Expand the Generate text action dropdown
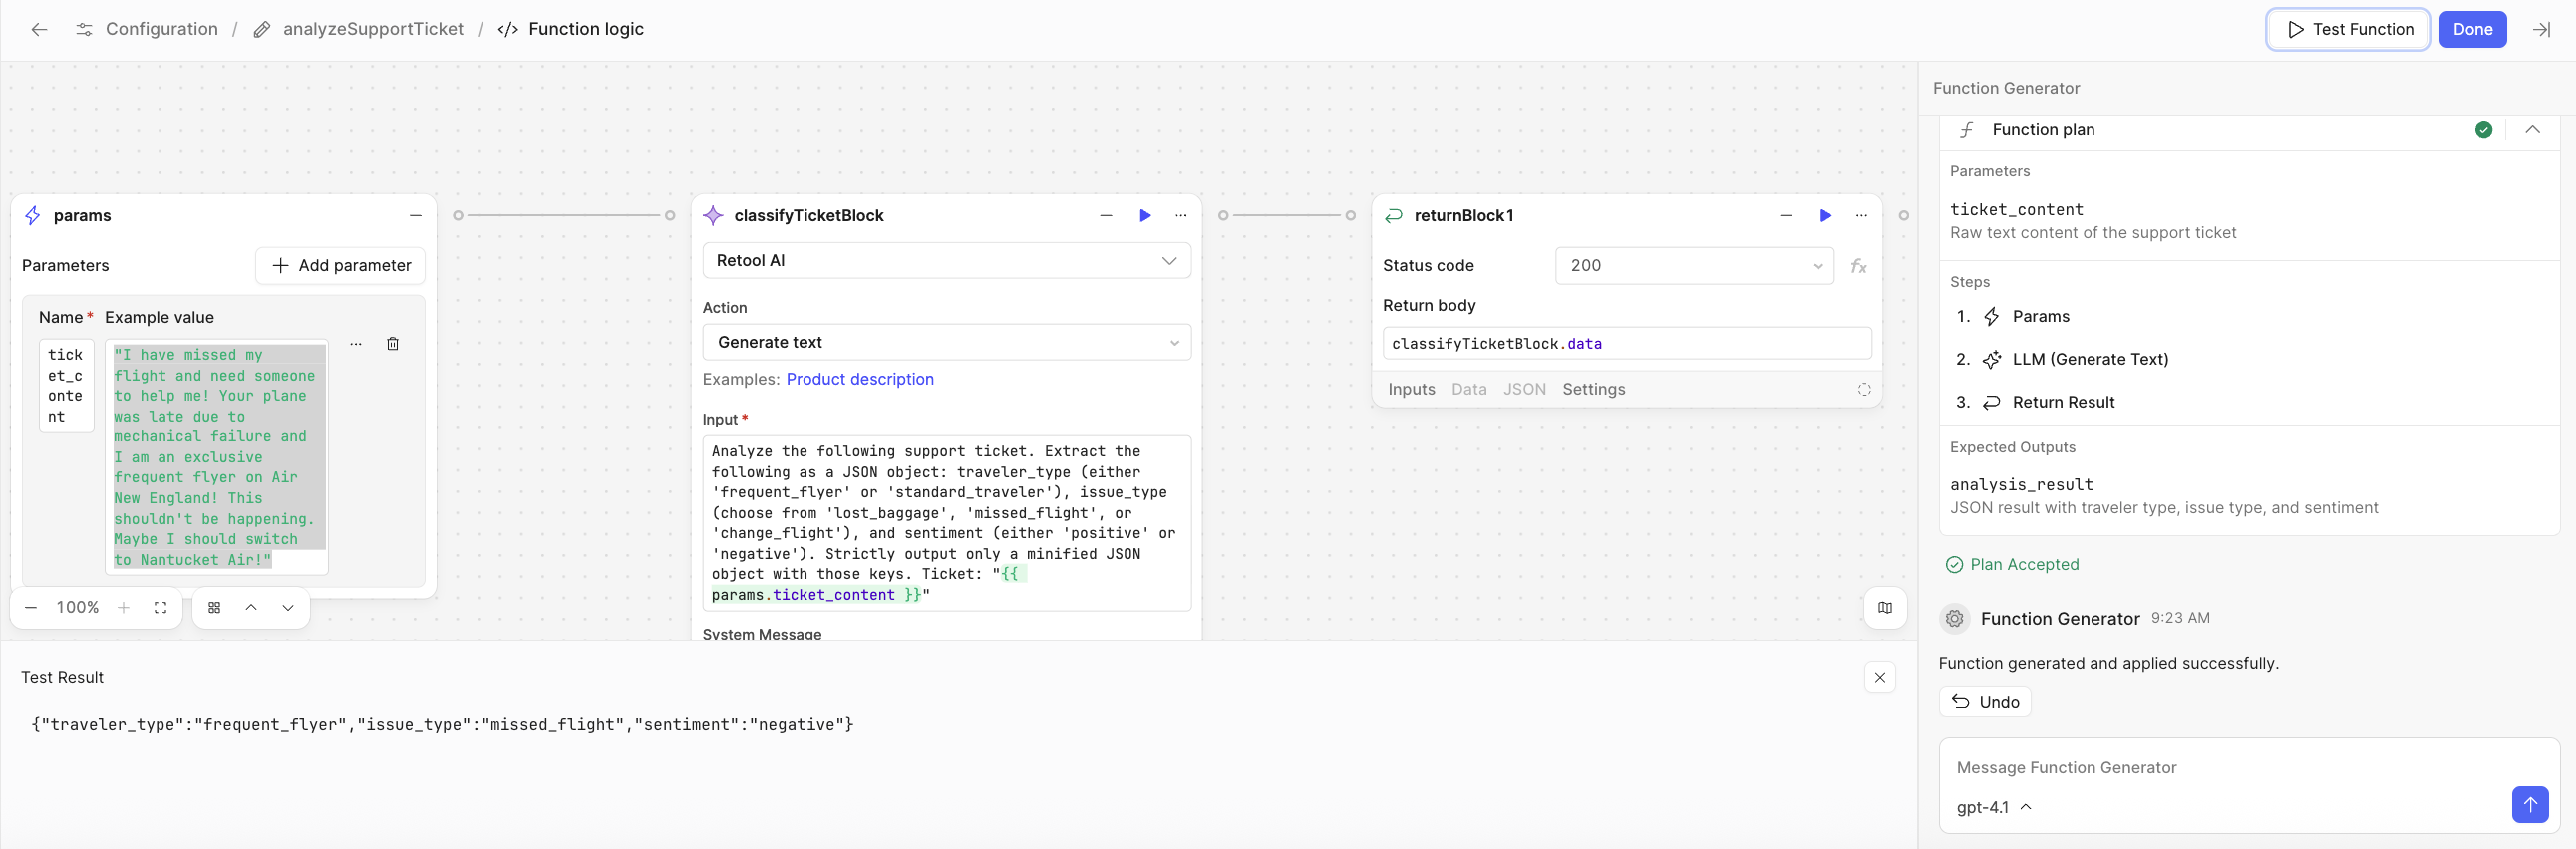Screen dimensions: 2576x849 (x=946, y=343)
